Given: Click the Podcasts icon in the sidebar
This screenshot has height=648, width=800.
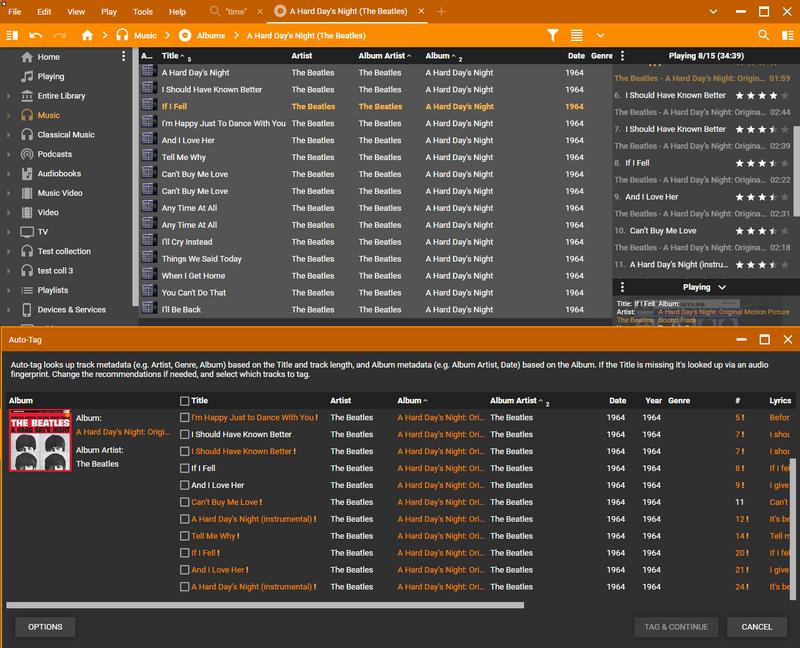Looking at the screenshot, I should [27, 154].
